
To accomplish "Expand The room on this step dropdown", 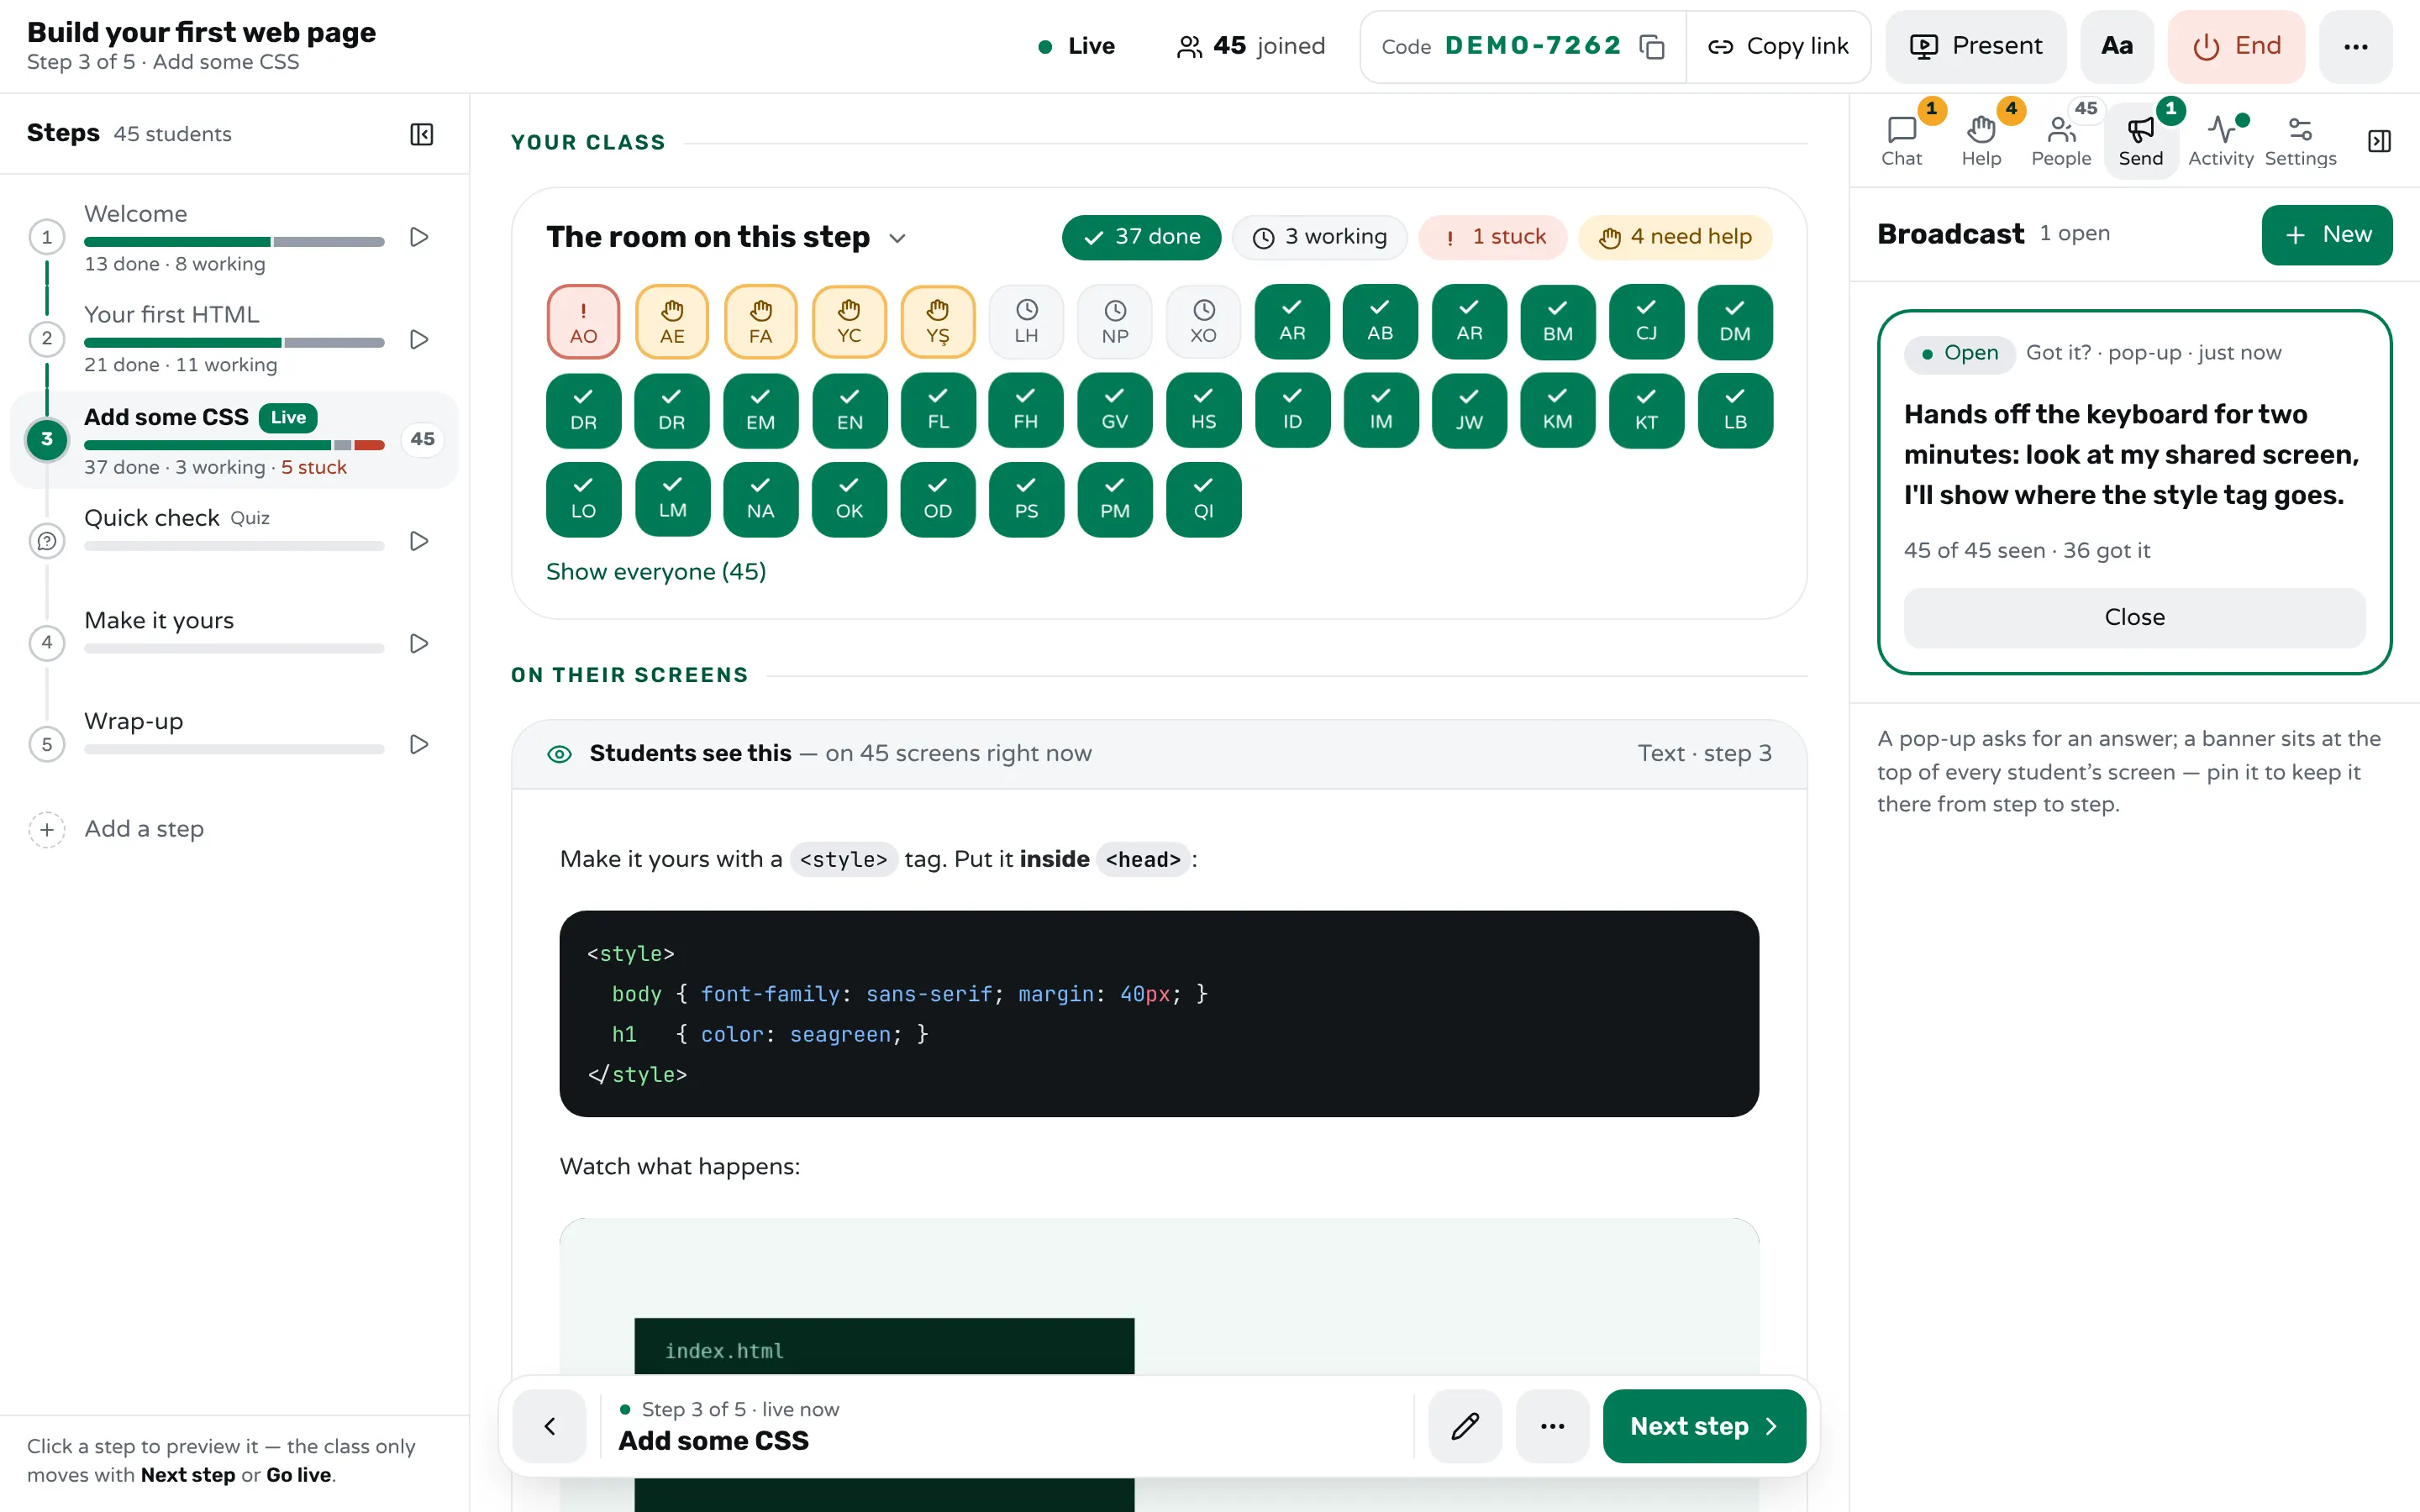I will tap(897, 238).
